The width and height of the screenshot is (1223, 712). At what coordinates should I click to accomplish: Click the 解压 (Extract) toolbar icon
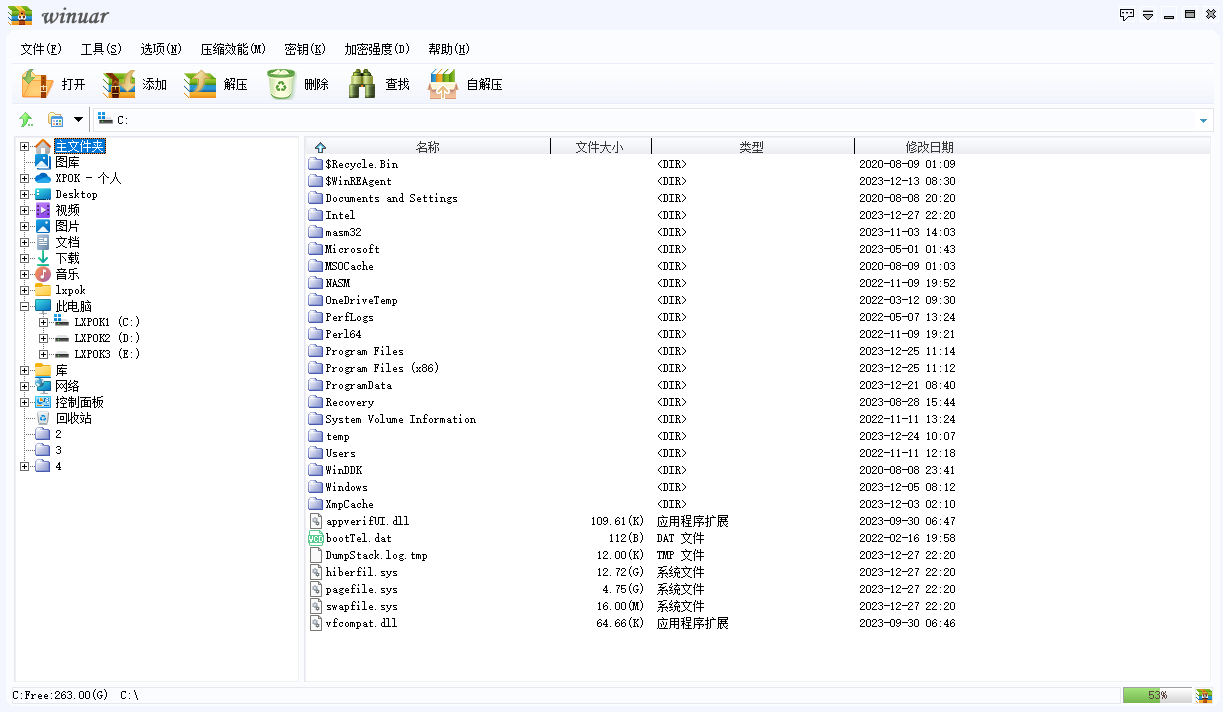200,84
